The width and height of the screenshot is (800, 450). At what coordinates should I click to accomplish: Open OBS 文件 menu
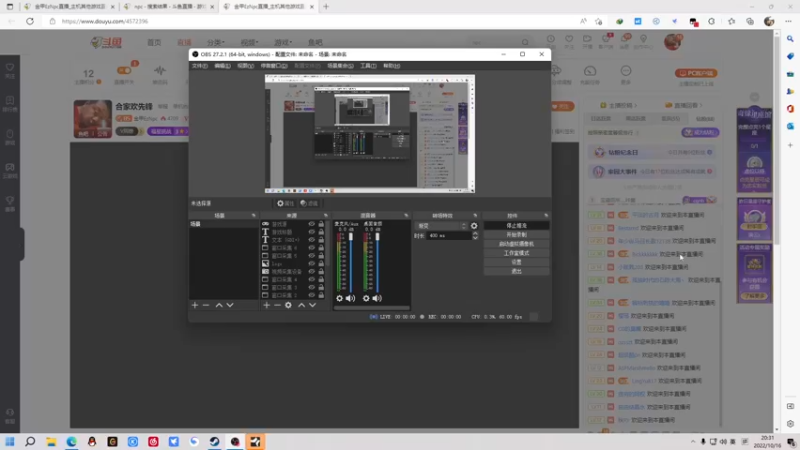(199, 66)
